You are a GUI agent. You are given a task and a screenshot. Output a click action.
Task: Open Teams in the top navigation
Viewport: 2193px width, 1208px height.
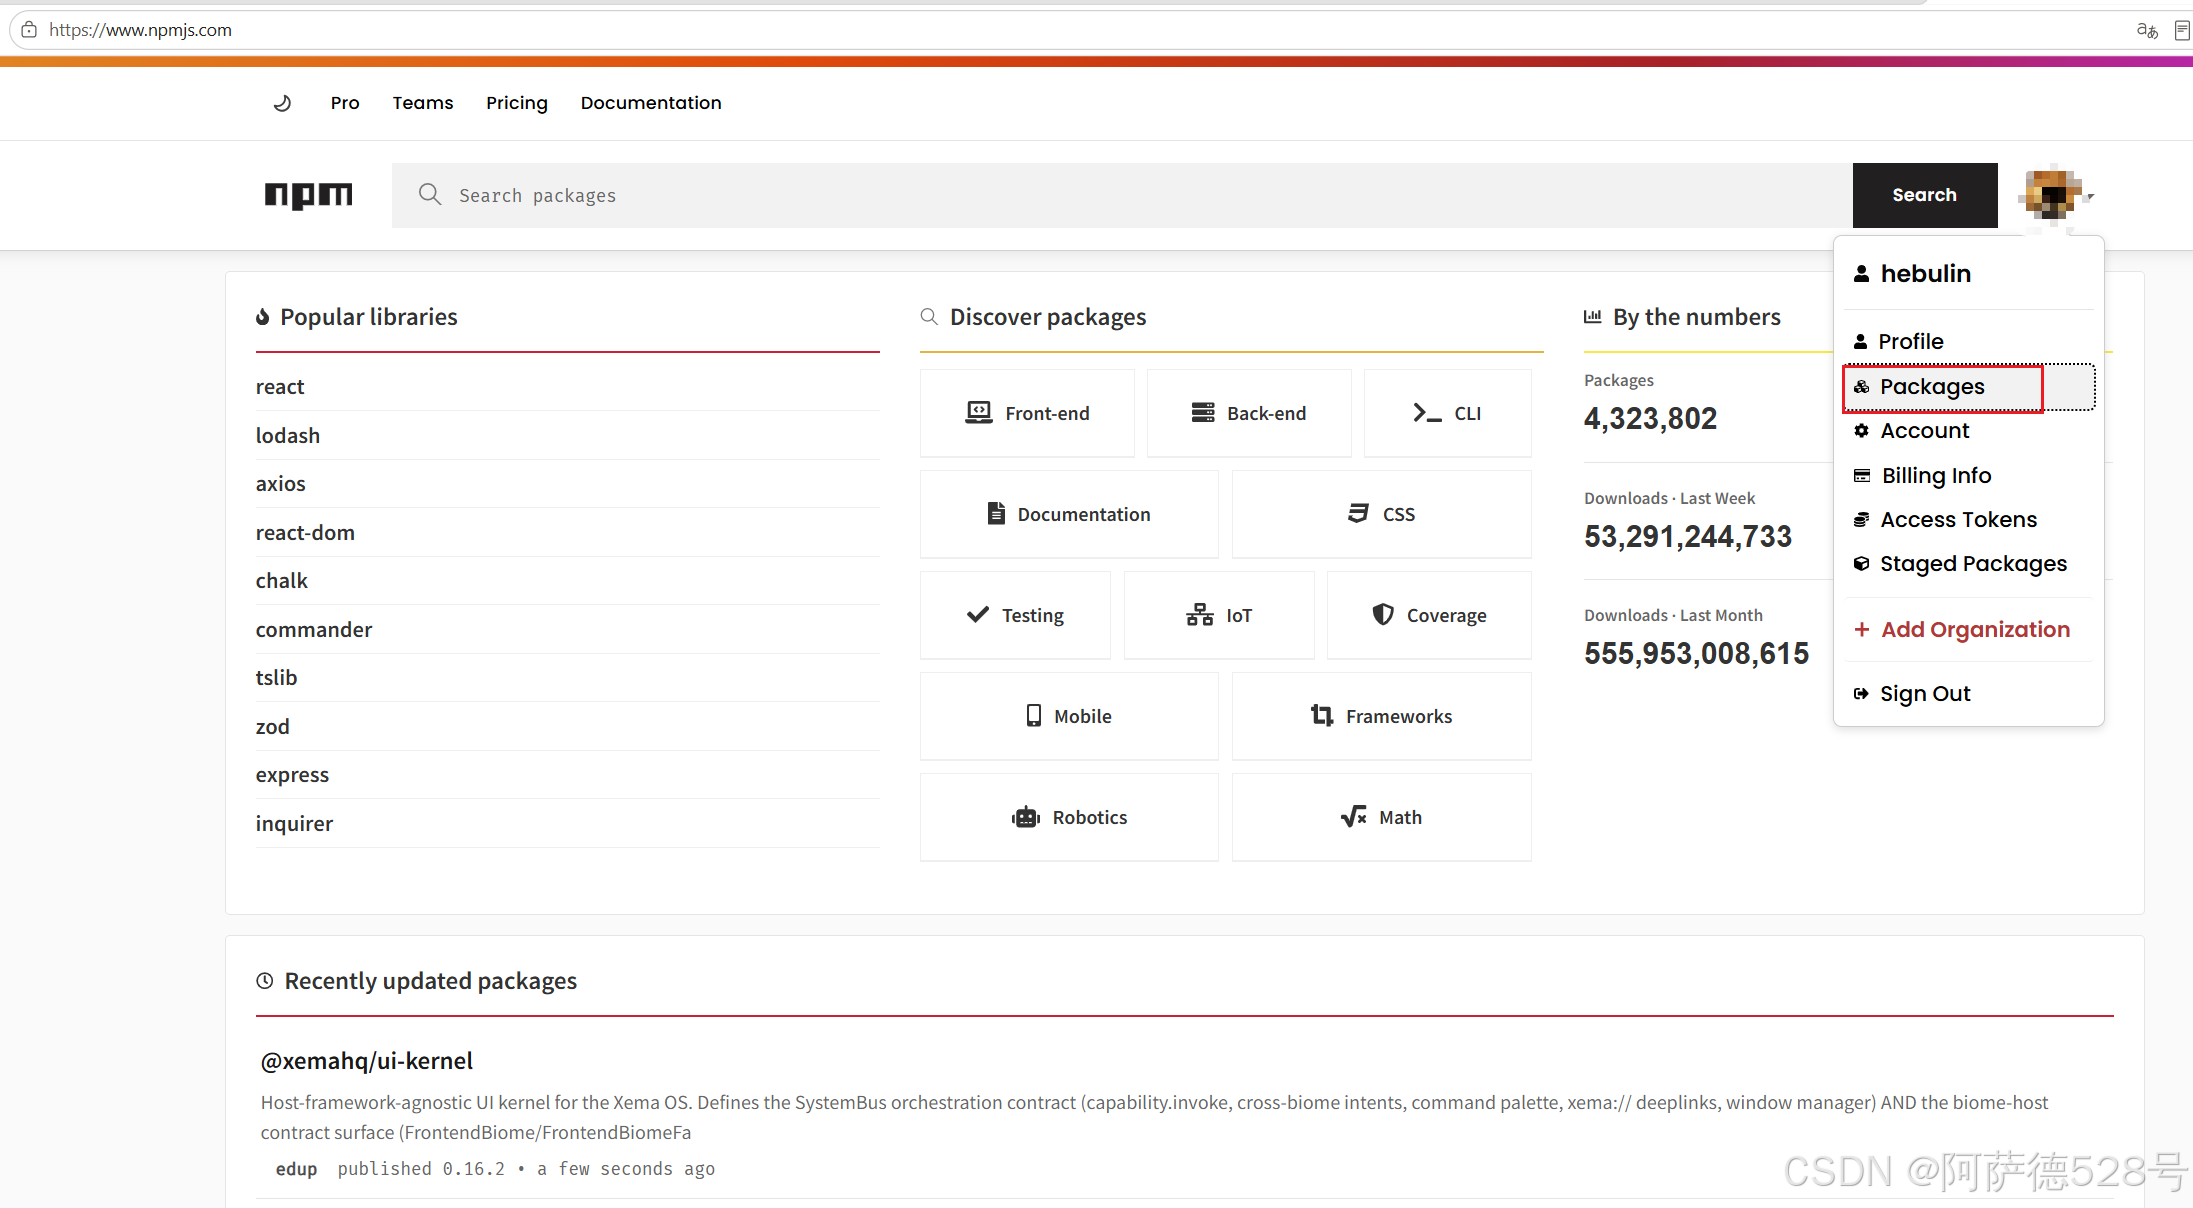click(423, 103)
